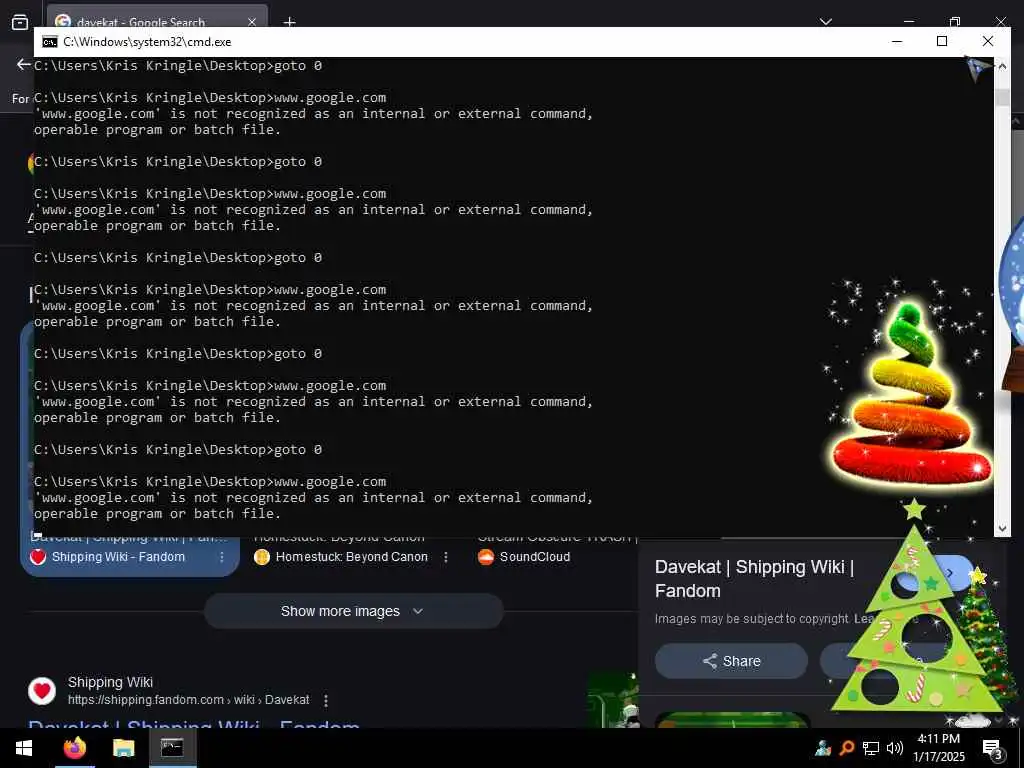Click the cmd.exe window title text

pos(147,42)
